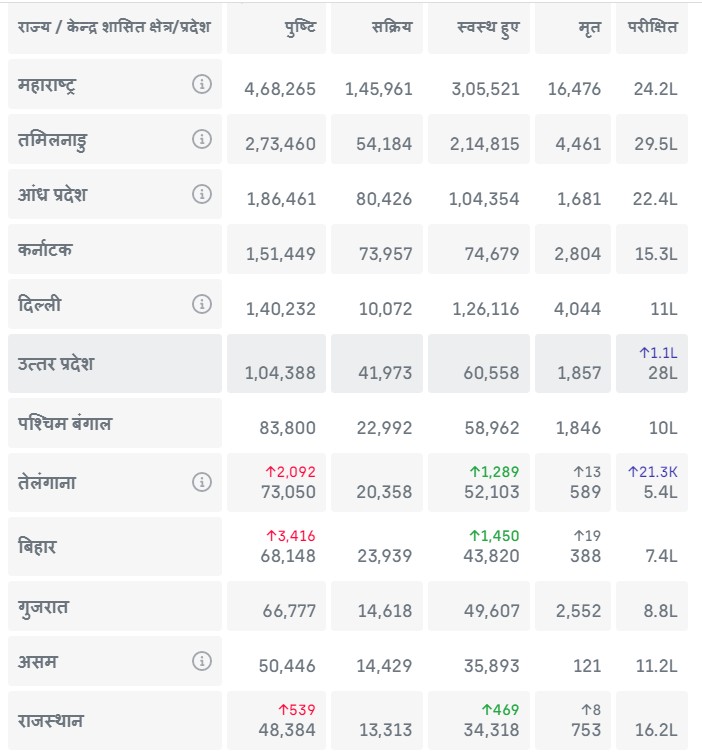Image resolution: width=702 pixels, height=754 pixels.
Task: Click the info icon beside महाराष्ट्र
Action: (x=202, y=85)
